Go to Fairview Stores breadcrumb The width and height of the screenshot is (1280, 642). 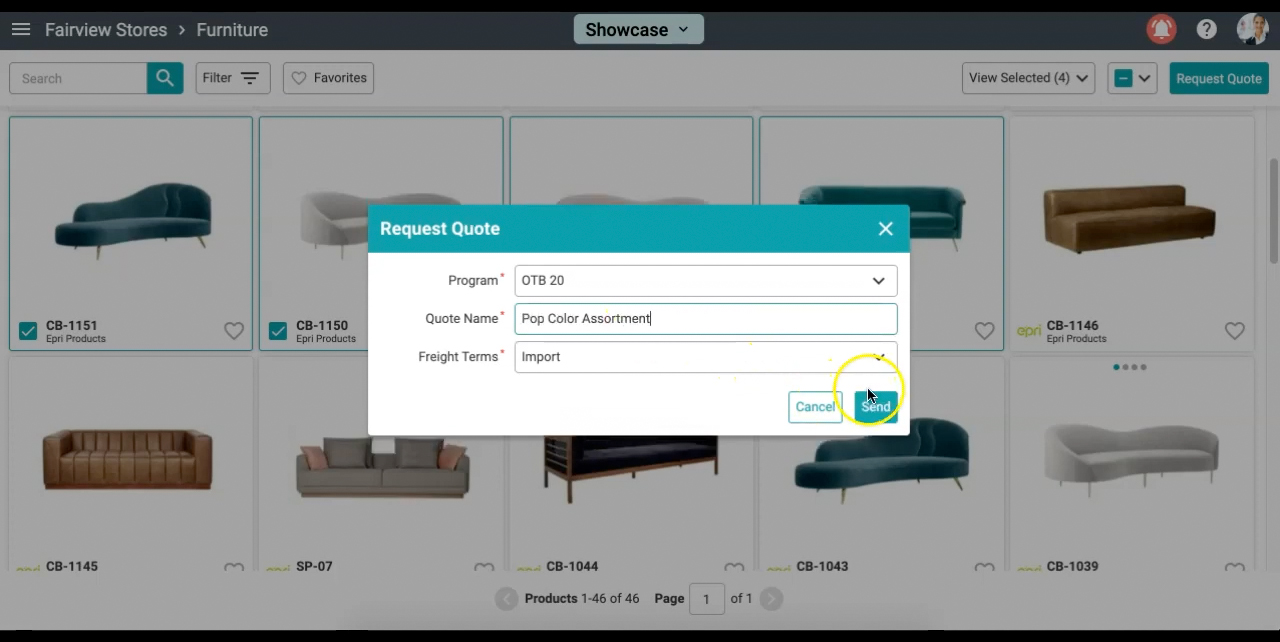coord(106,30)
